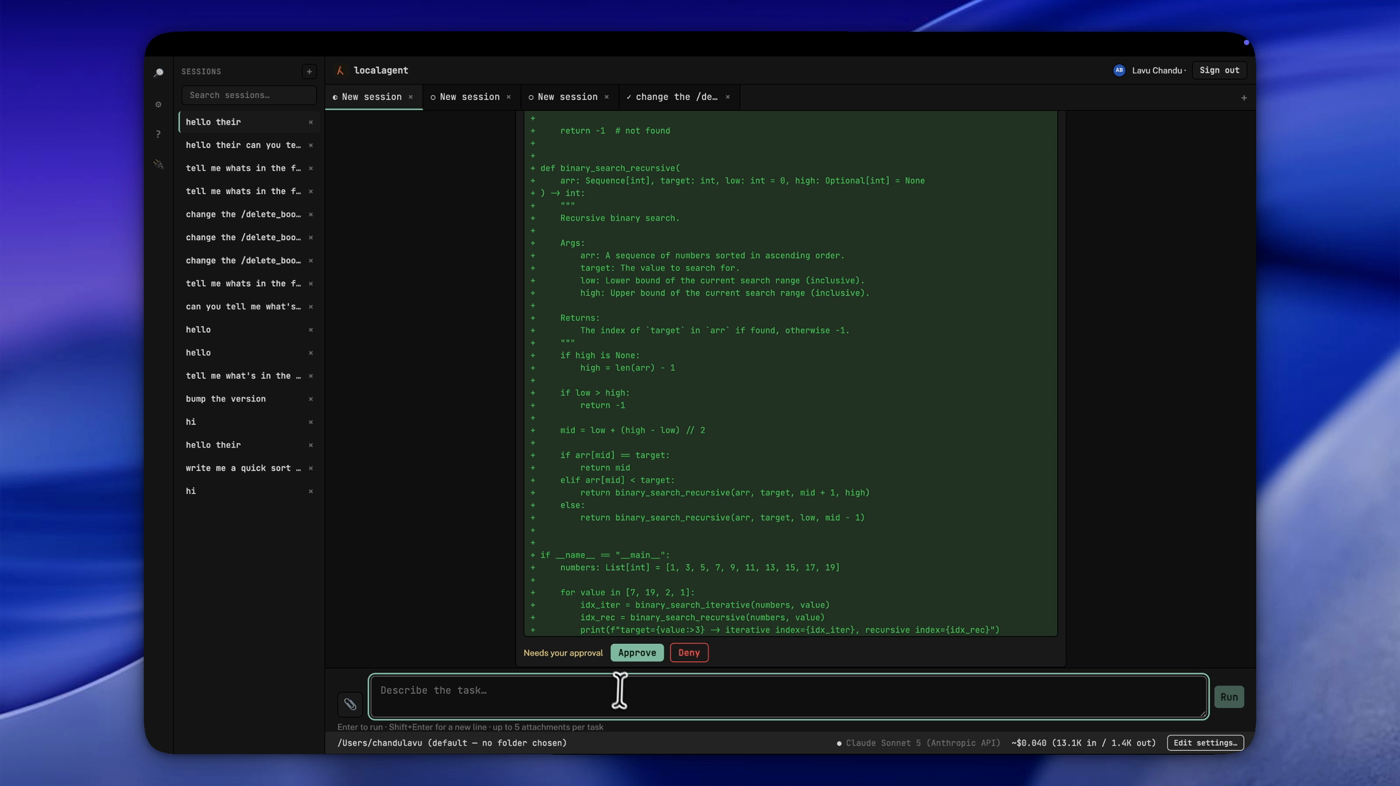Viewport: 1400px width, 786px height.
Task: Add a new session with sidebar plus
Action: 309,72
